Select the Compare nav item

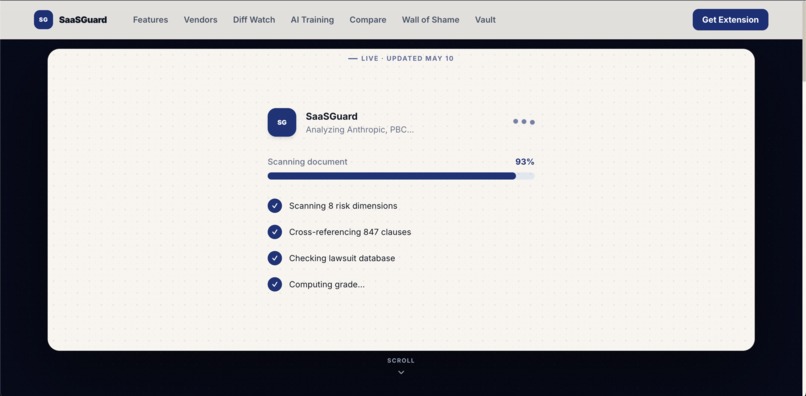[368, 20]
